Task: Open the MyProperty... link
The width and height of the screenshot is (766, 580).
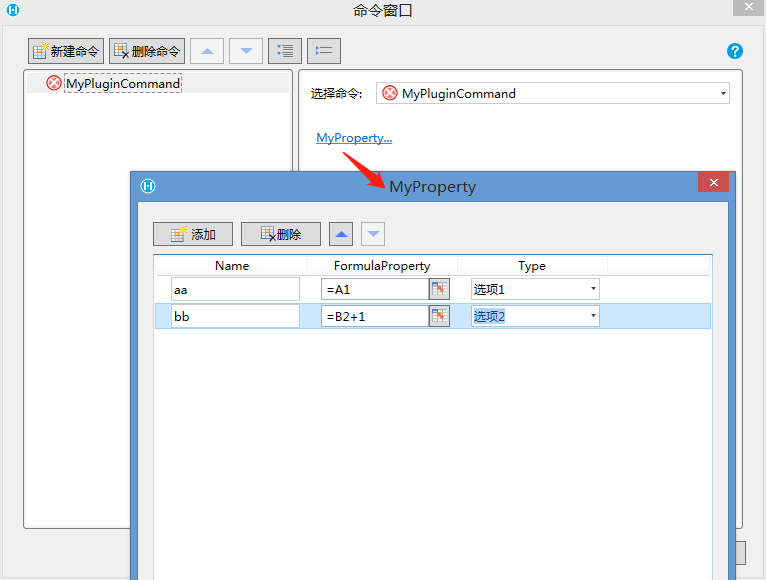Action: [354, 138]
